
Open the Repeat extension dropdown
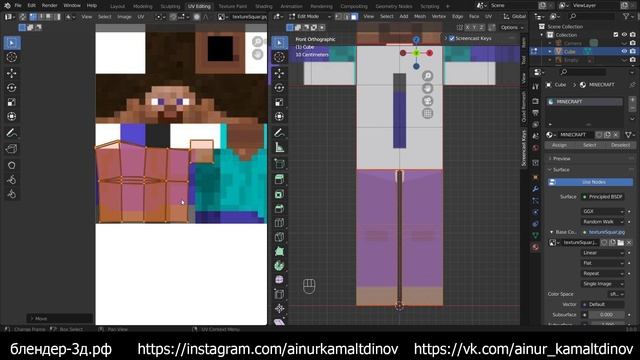pos(602,273)
